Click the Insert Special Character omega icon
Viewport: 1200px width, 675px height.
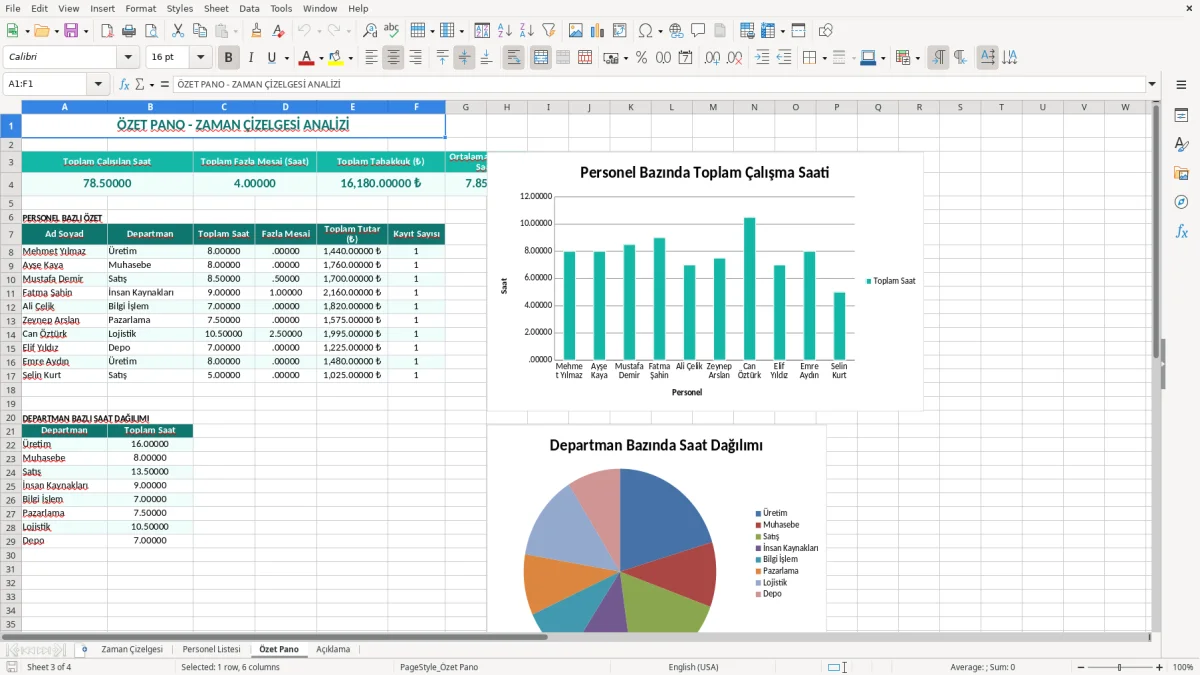click(x=645, y=31)
